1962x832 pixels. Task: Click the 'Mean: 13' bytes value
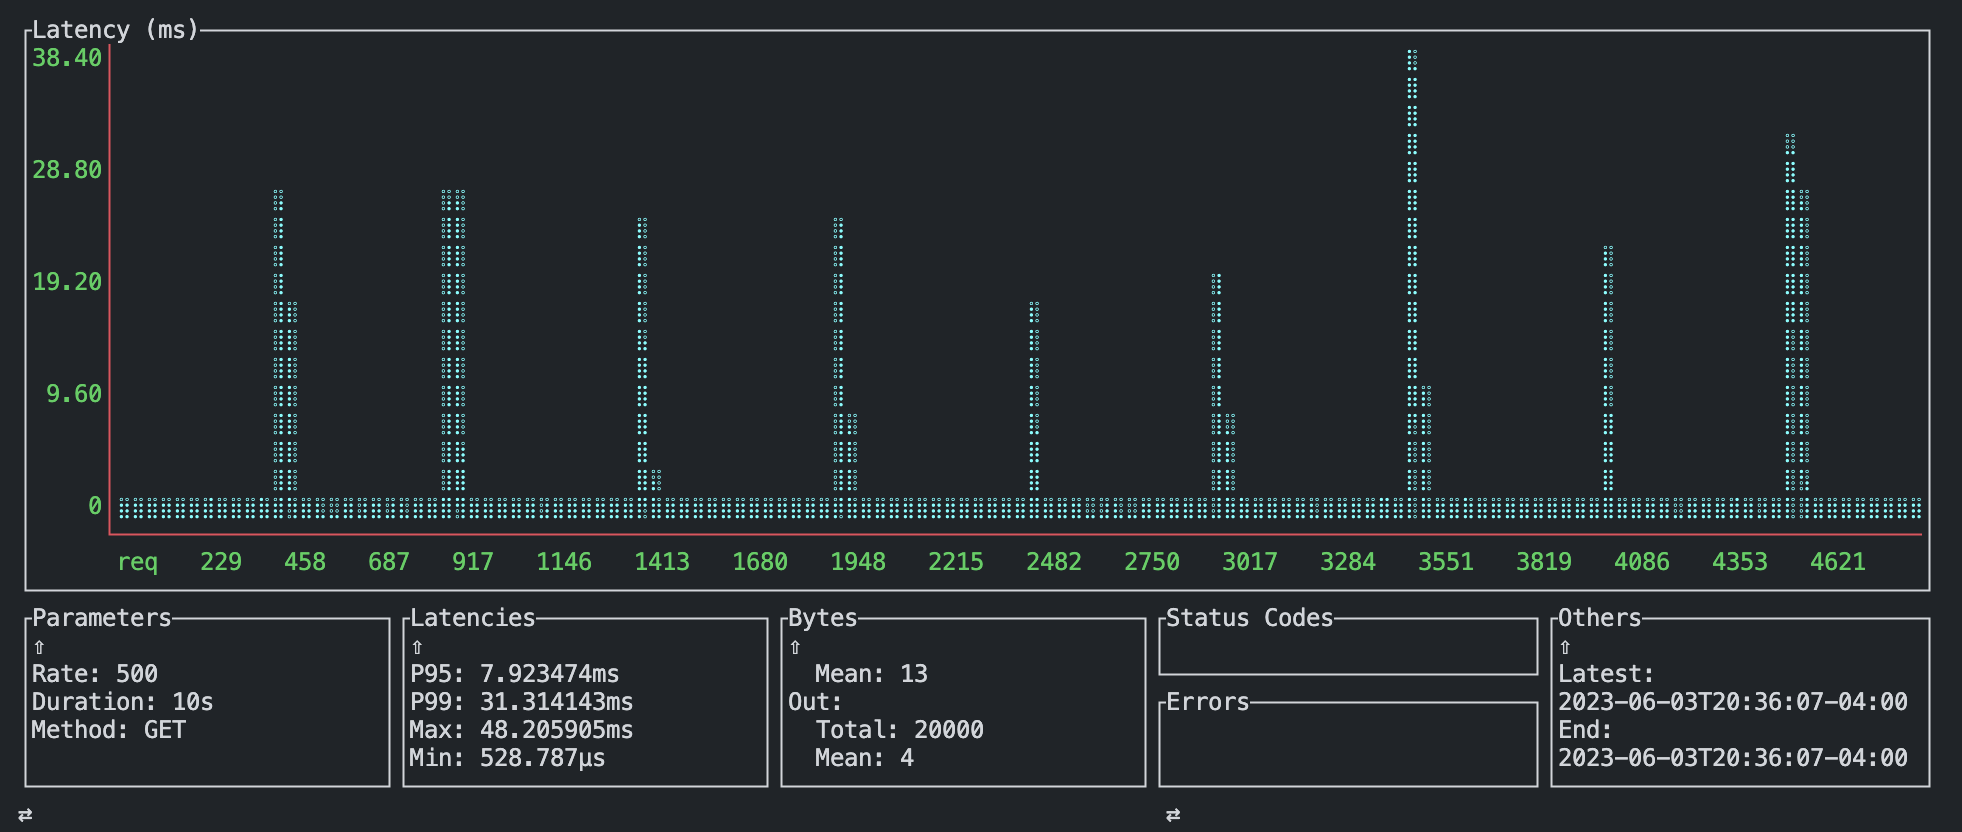pyautogui.click(x=872, y=674)
